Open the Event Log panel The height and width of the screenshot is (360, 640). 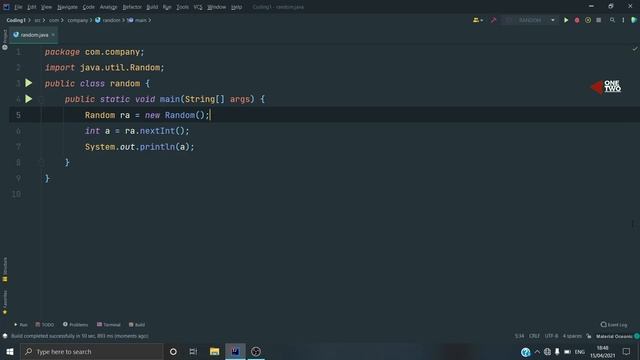614,324
